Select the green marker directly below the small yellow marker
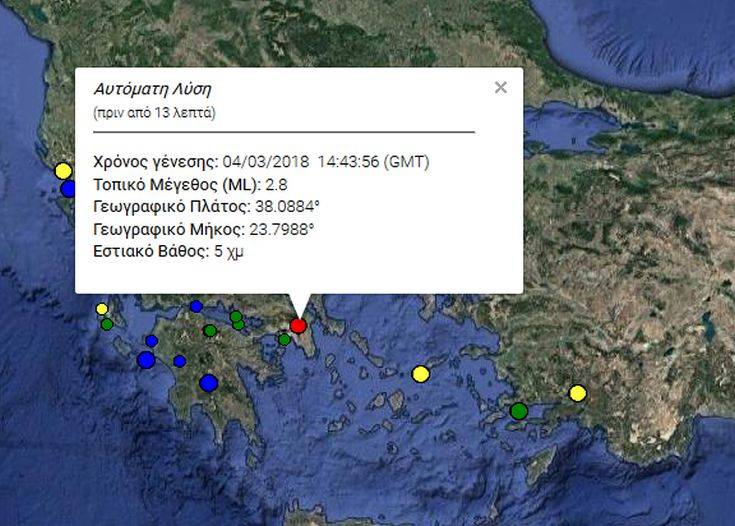Screen dimensions: 735x526 coord(107,324)
